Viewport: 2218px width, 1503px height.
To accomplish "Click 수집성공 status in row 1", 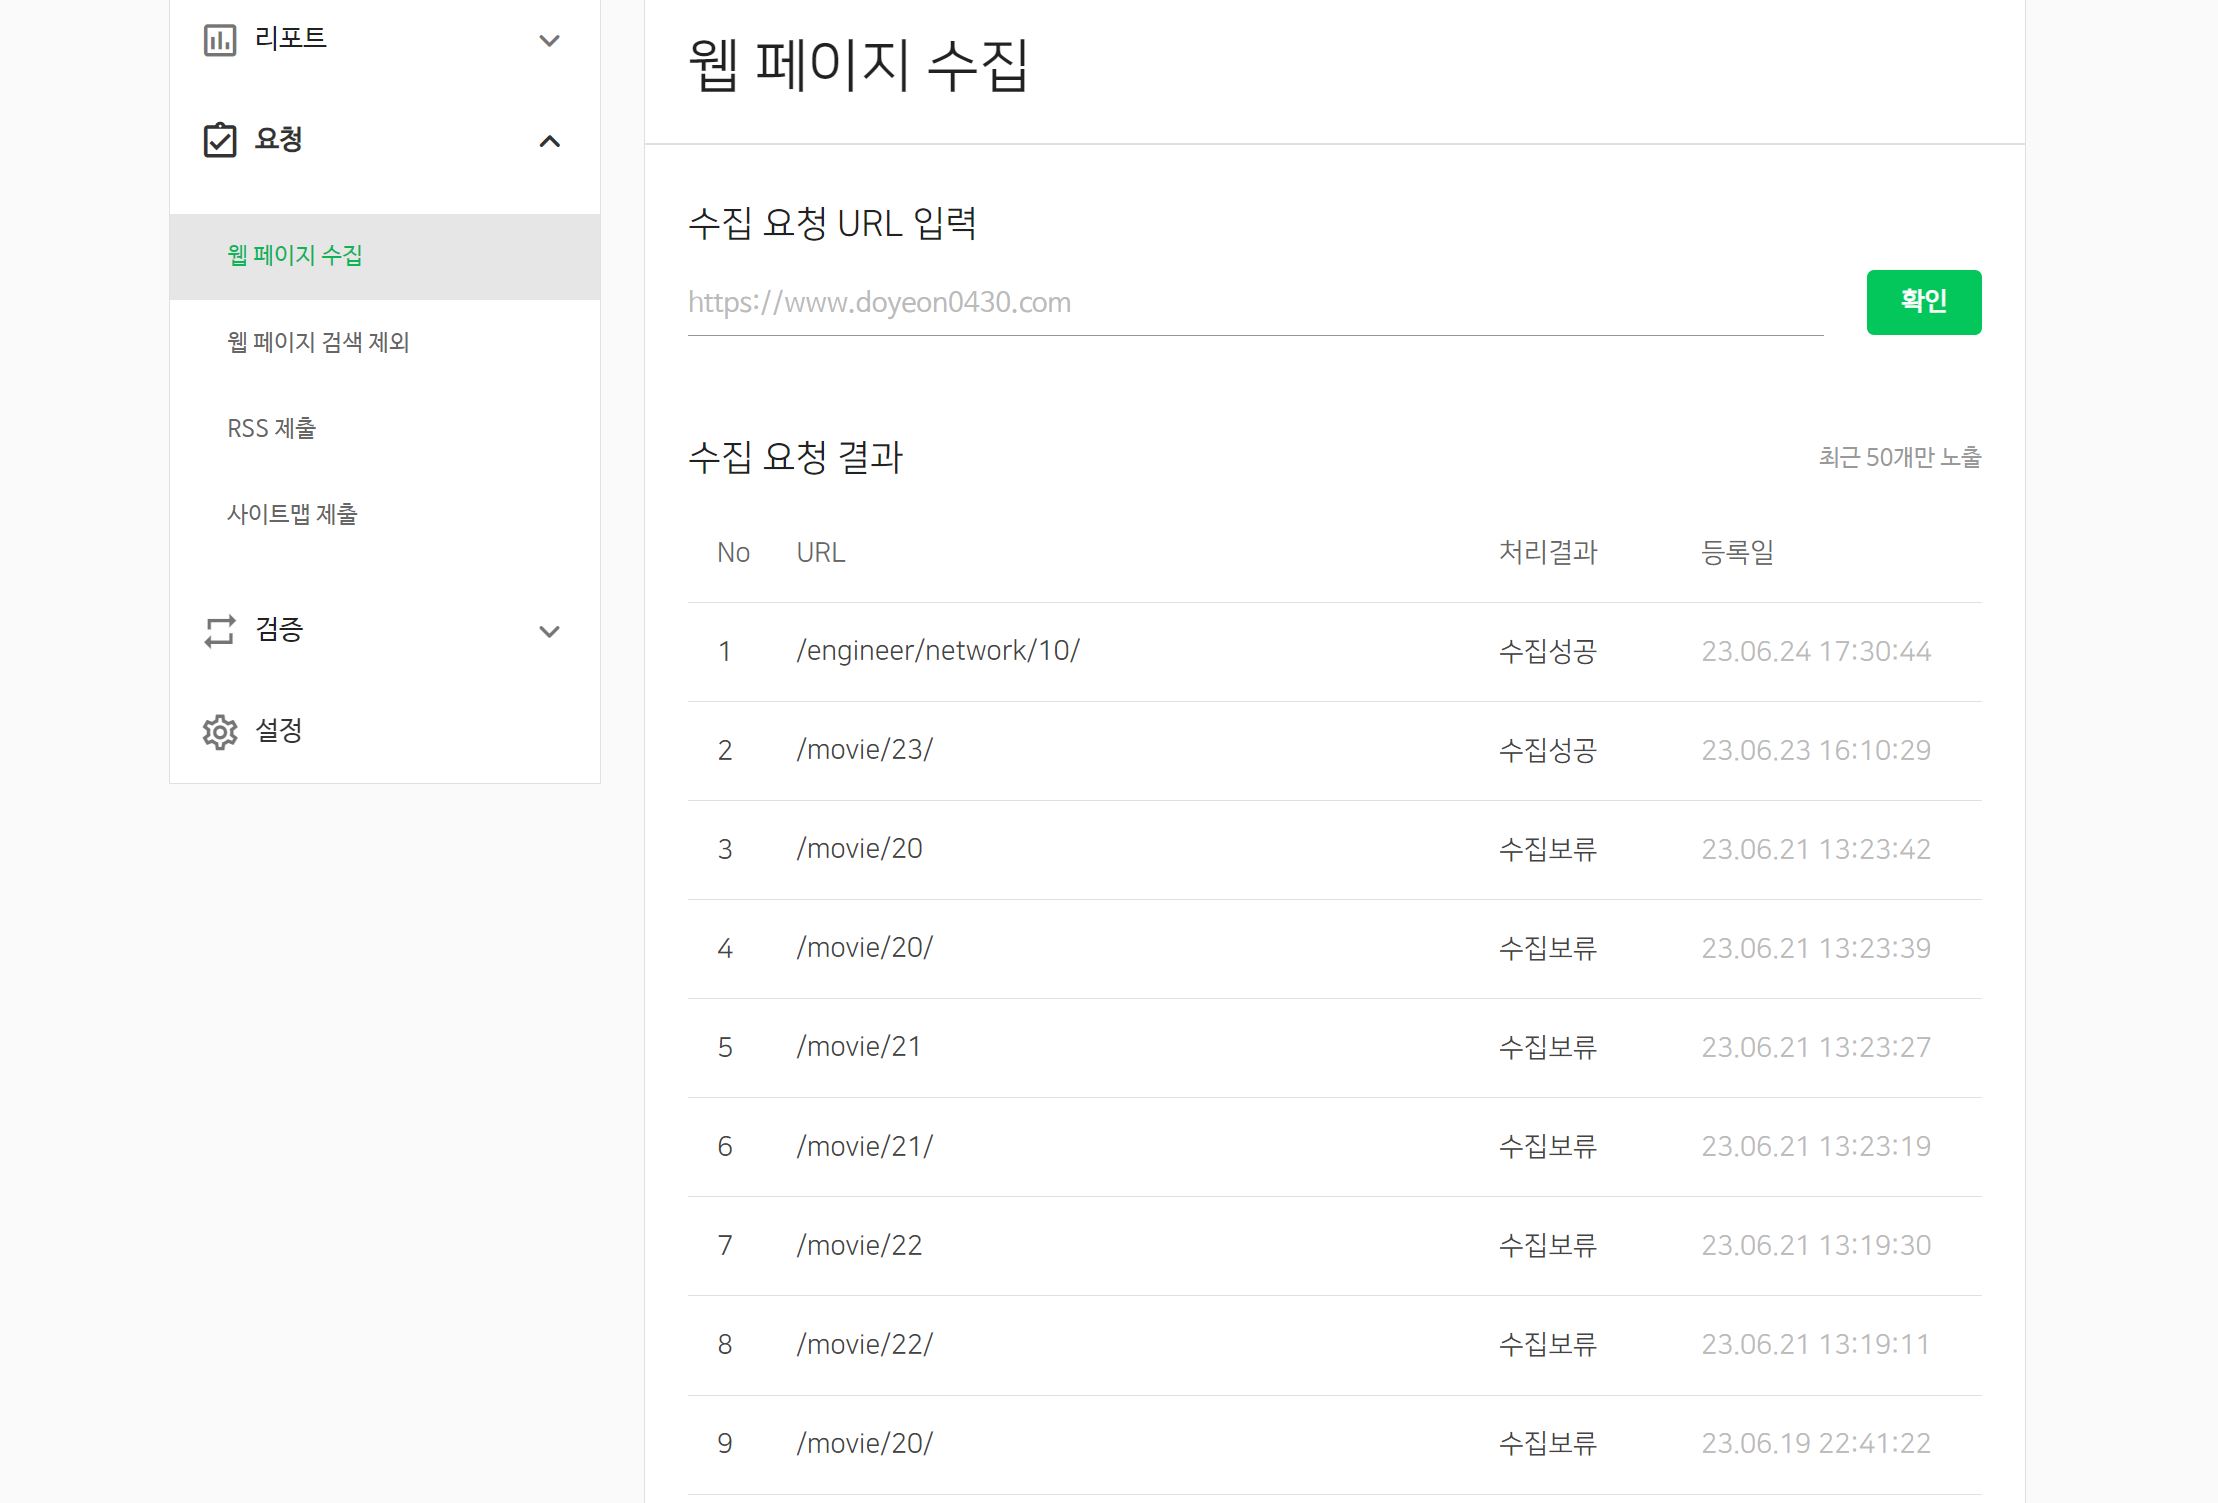I will (x=1548, y=651).
